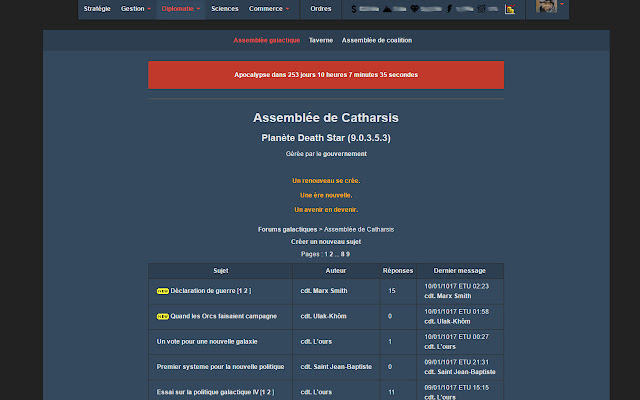Open the Stratégie menu

97,8
